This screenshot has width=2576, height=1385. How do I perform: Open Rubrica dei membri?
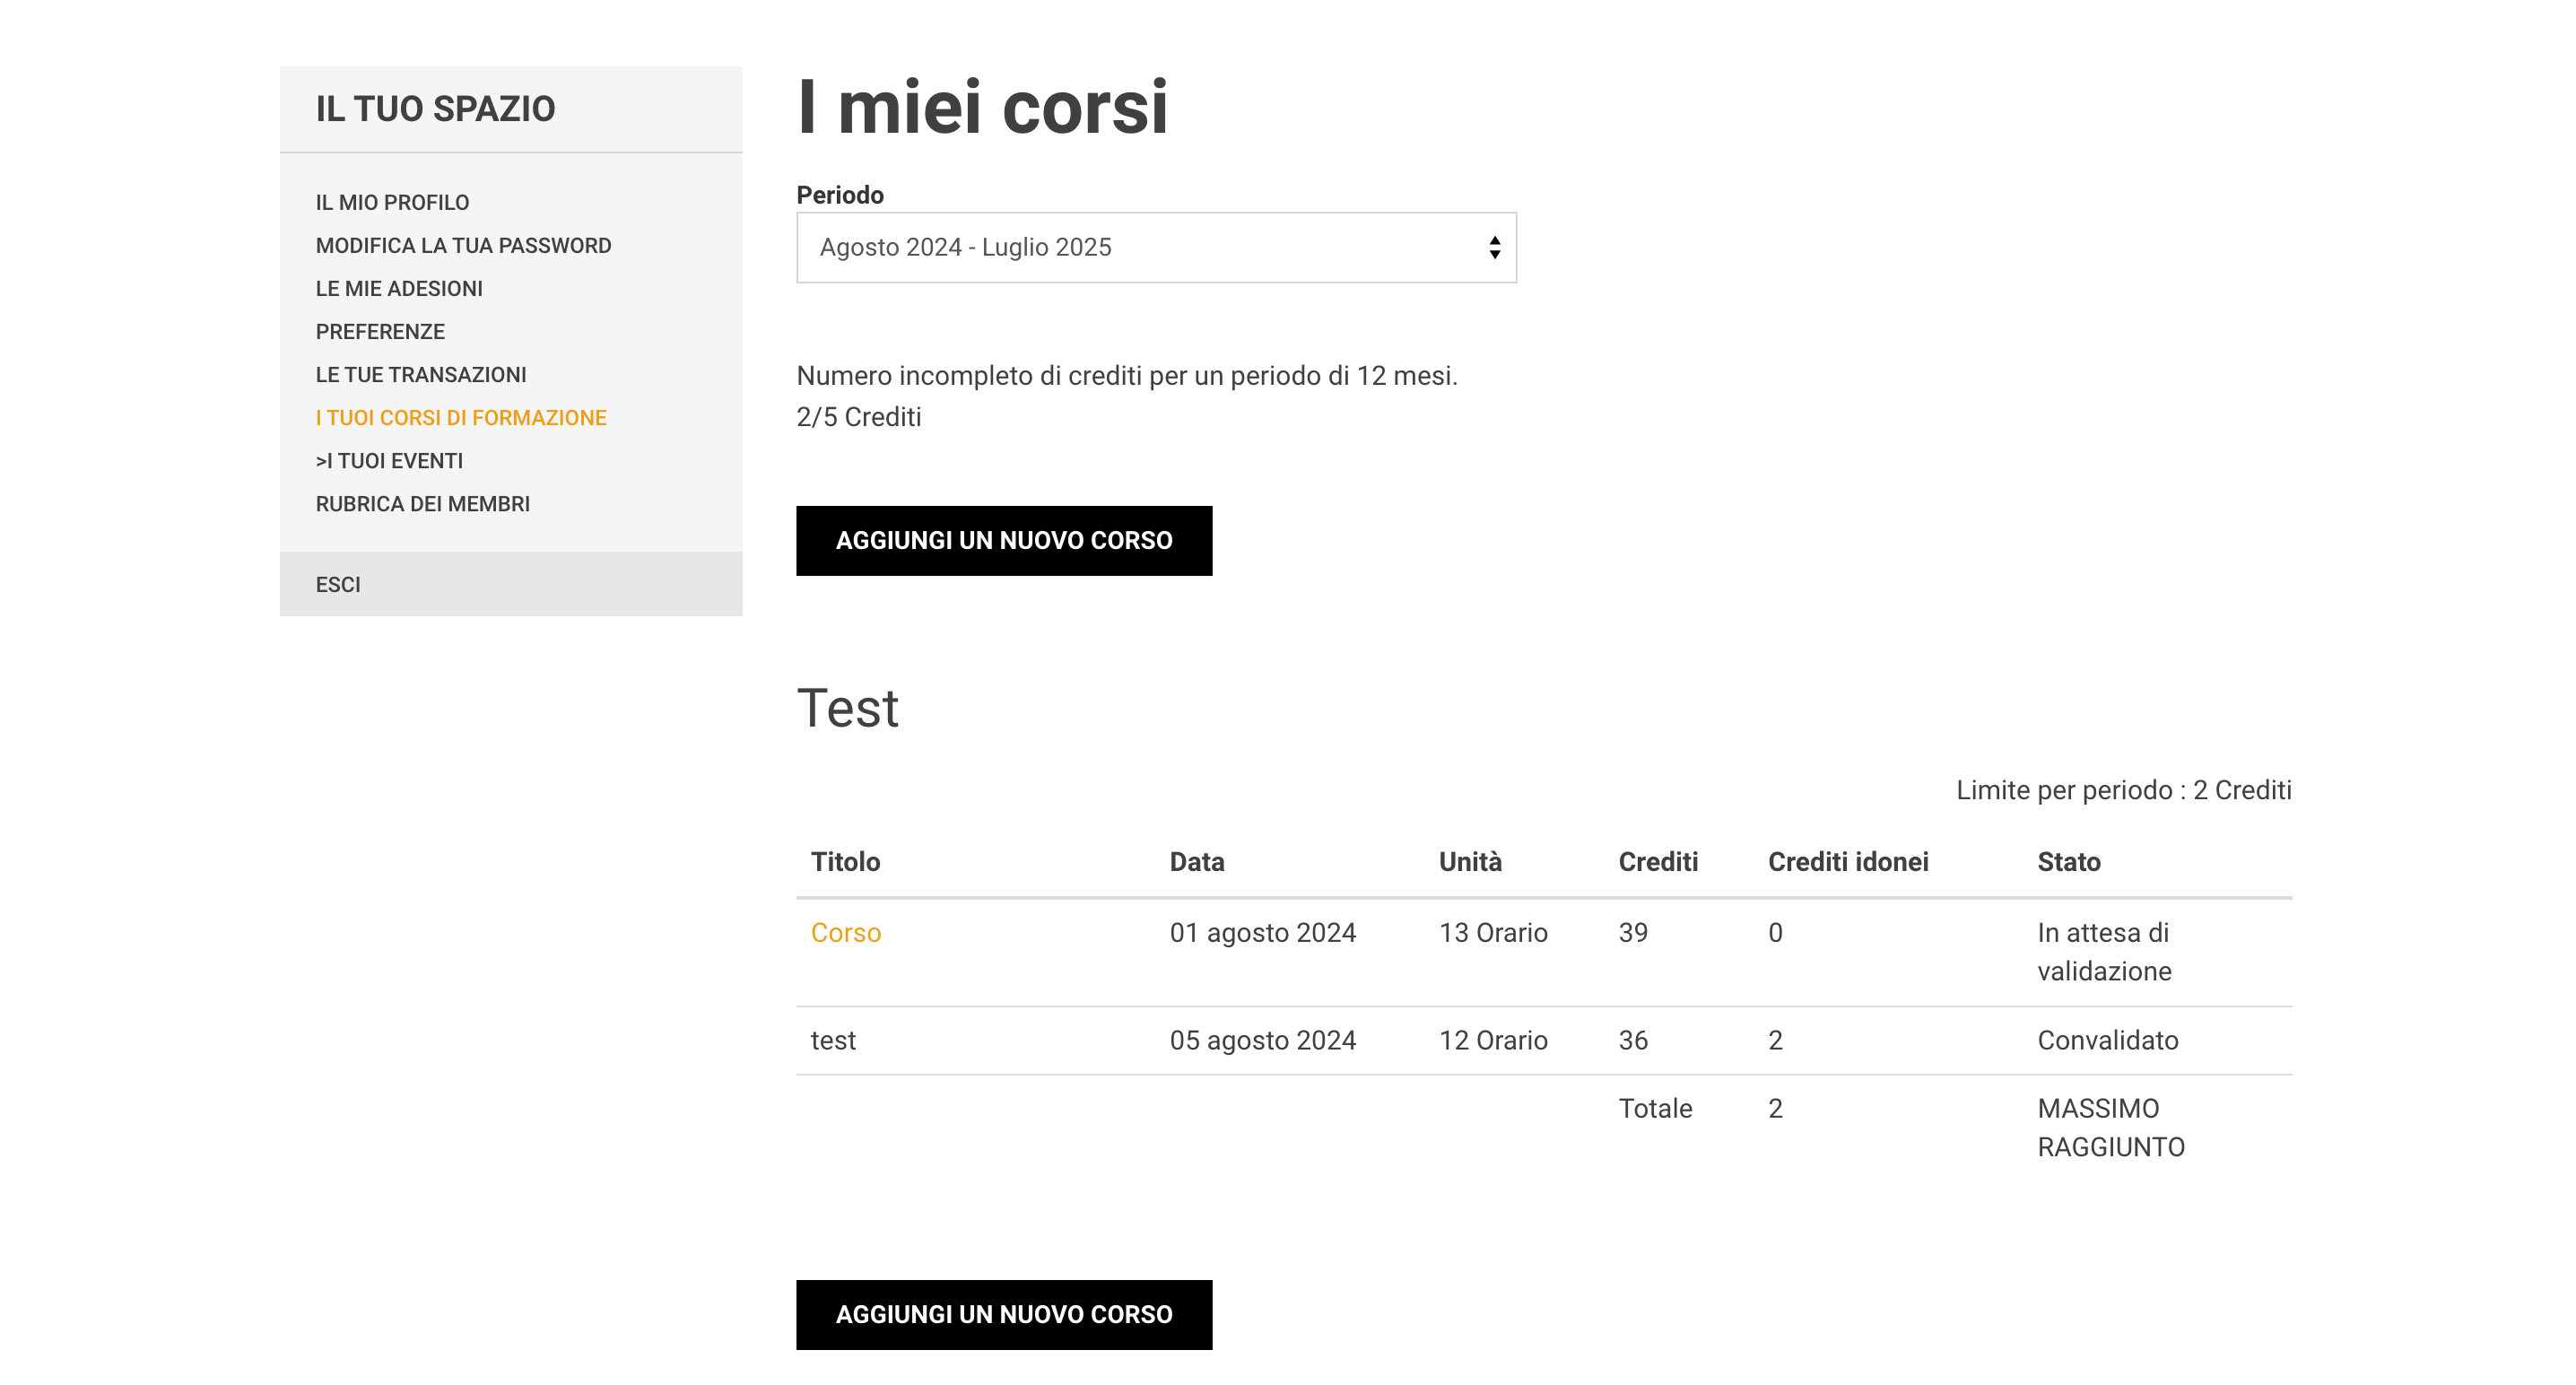tap(423, 503)
